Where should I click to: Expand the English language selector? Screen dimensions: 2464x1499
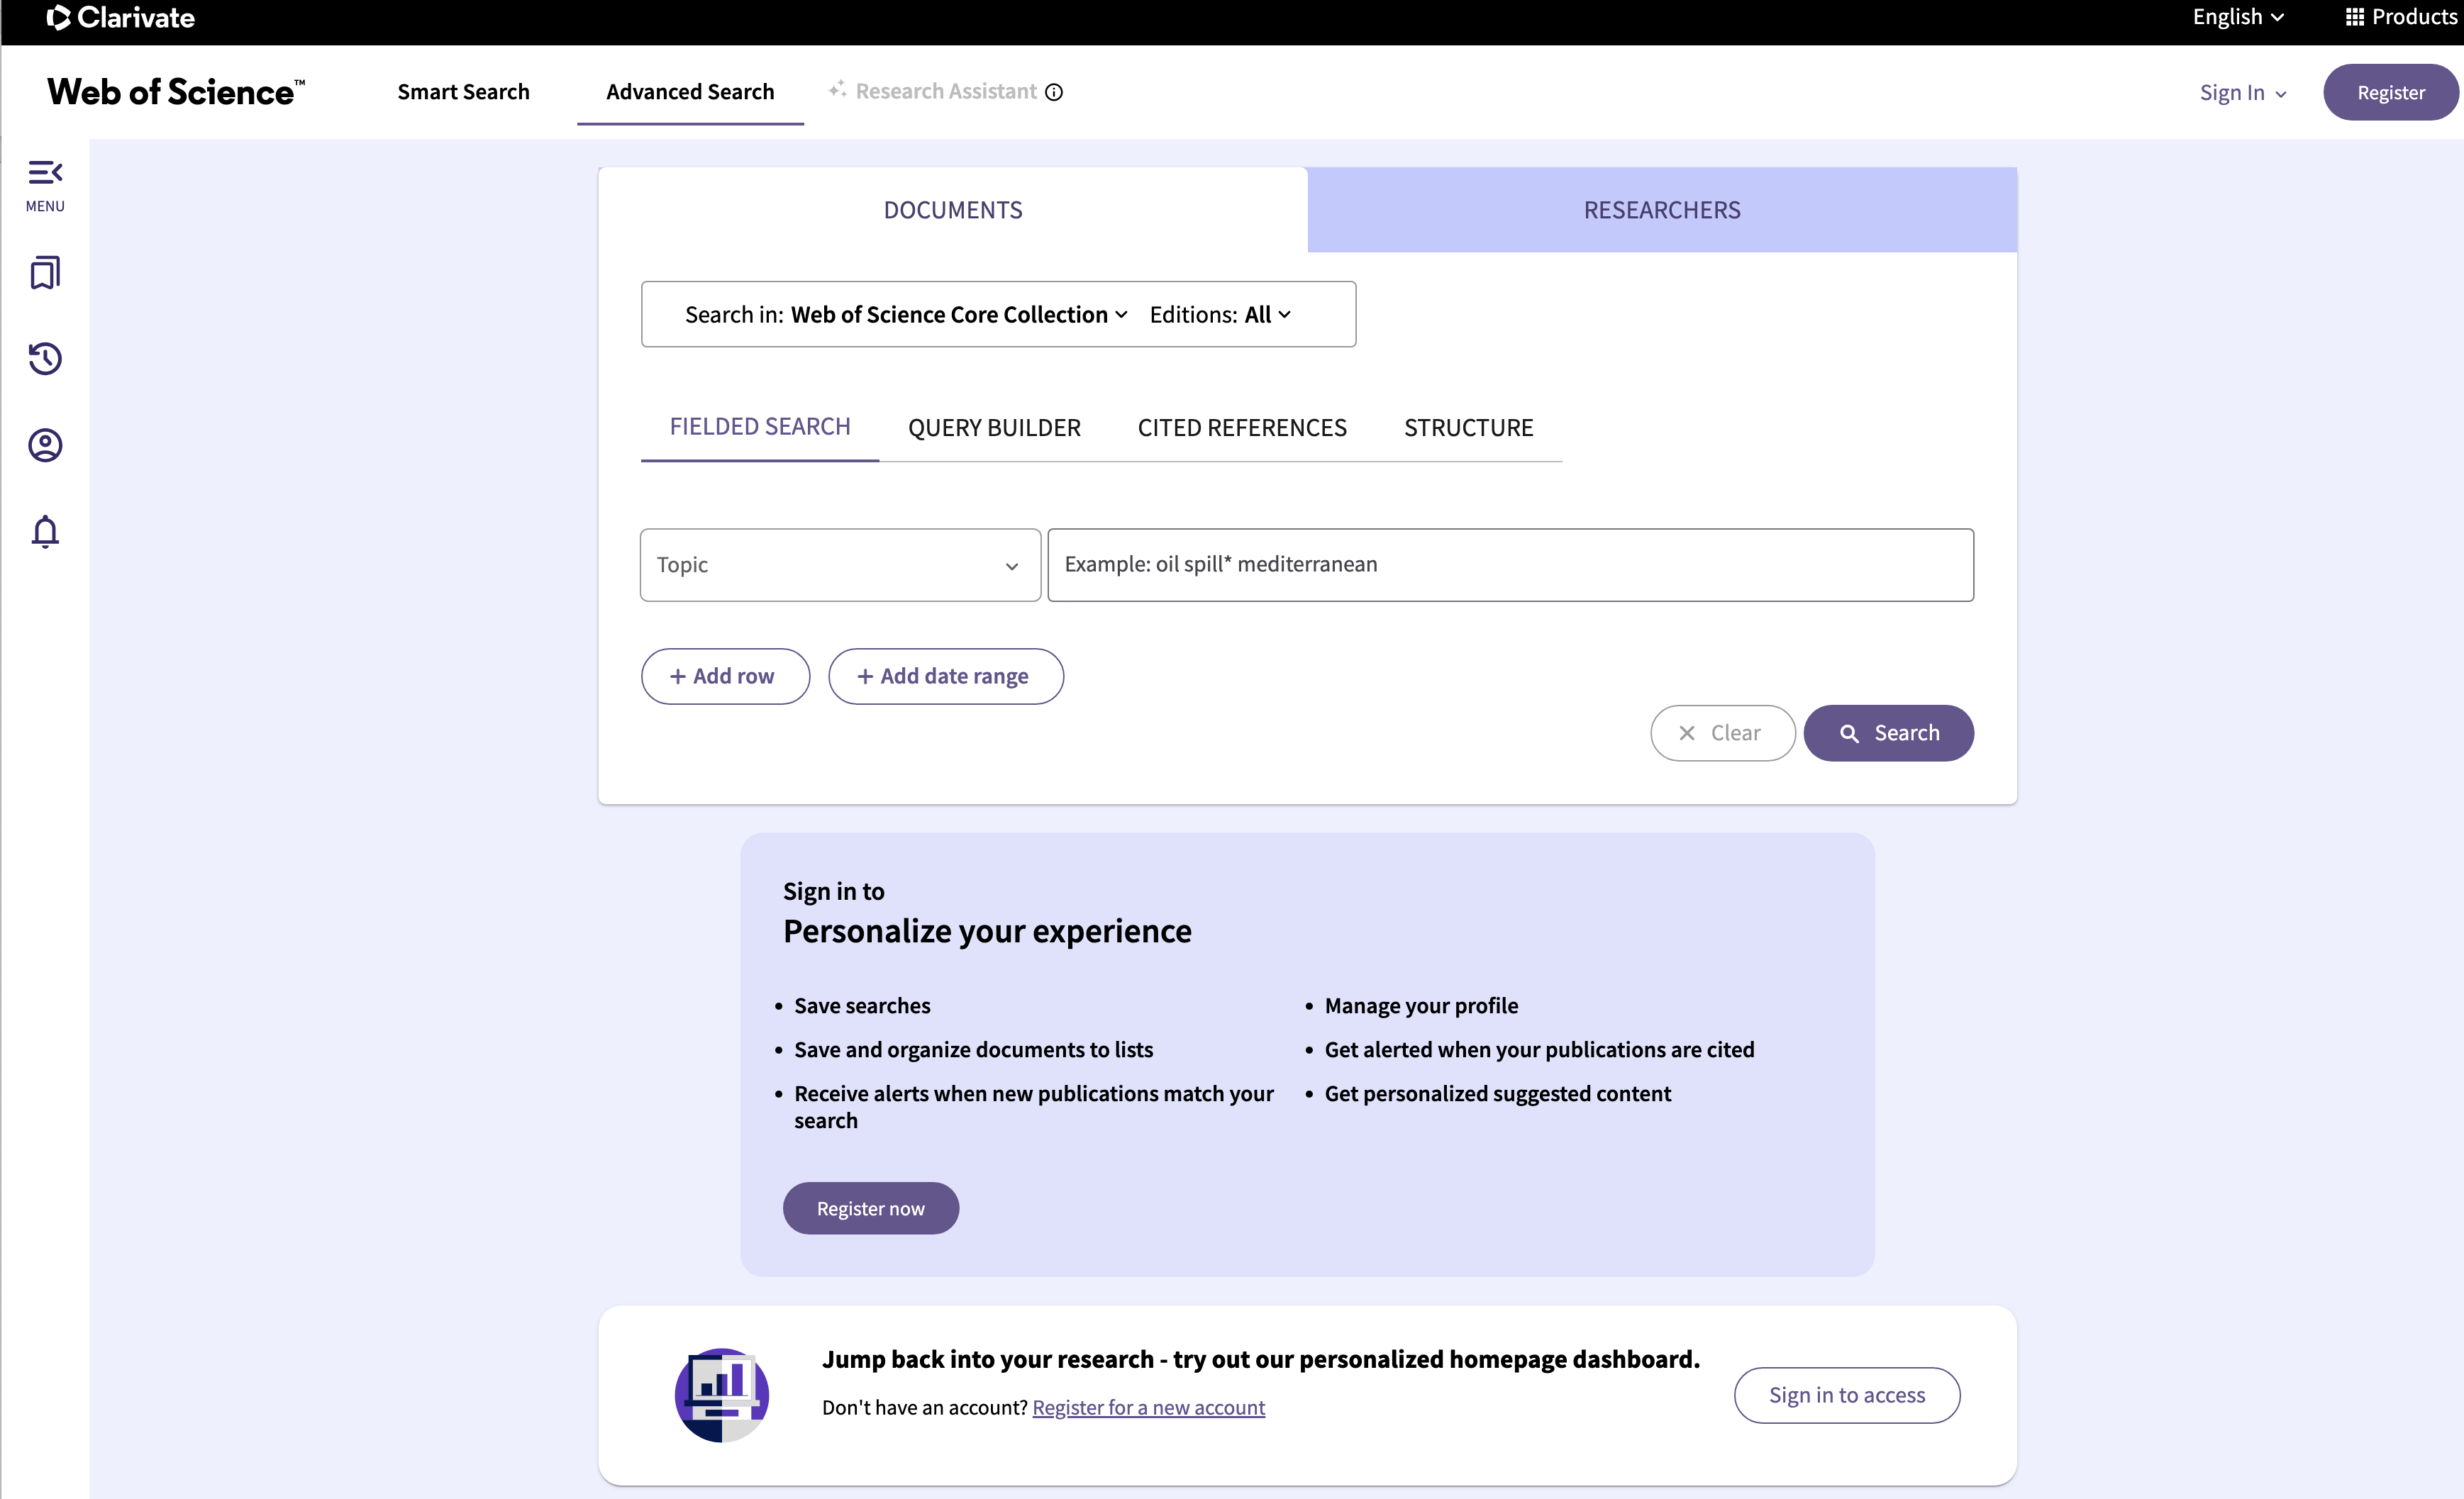pos(2237,17)
